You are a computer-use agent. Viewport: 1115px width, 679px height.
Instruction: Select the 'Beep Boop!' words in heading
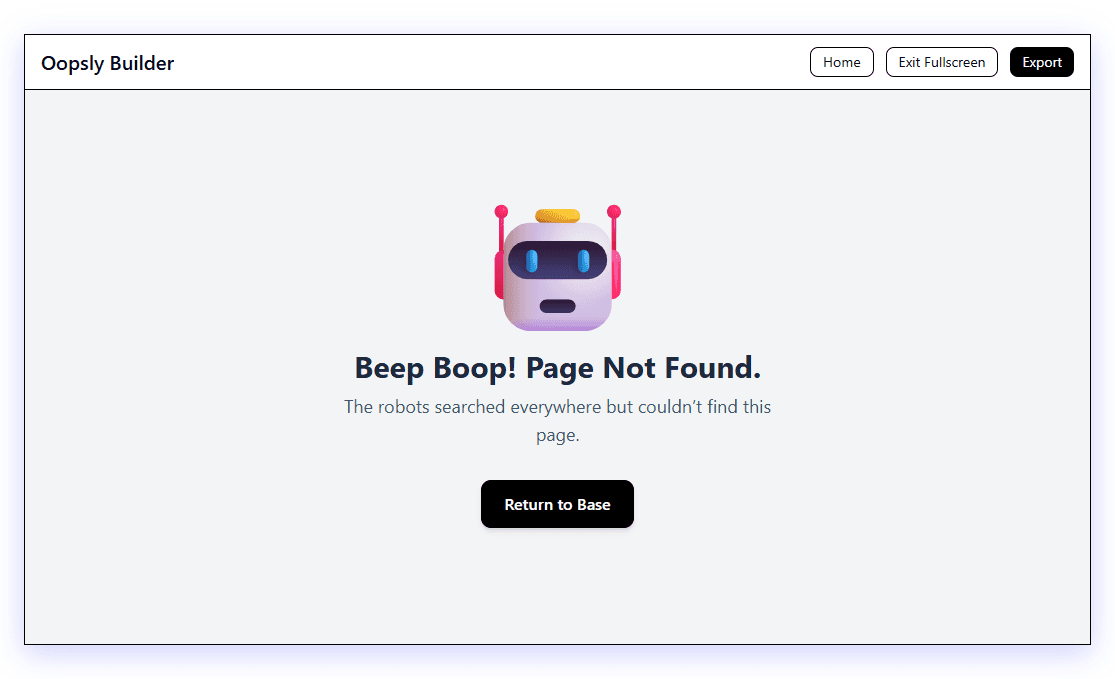pos(435,368)
